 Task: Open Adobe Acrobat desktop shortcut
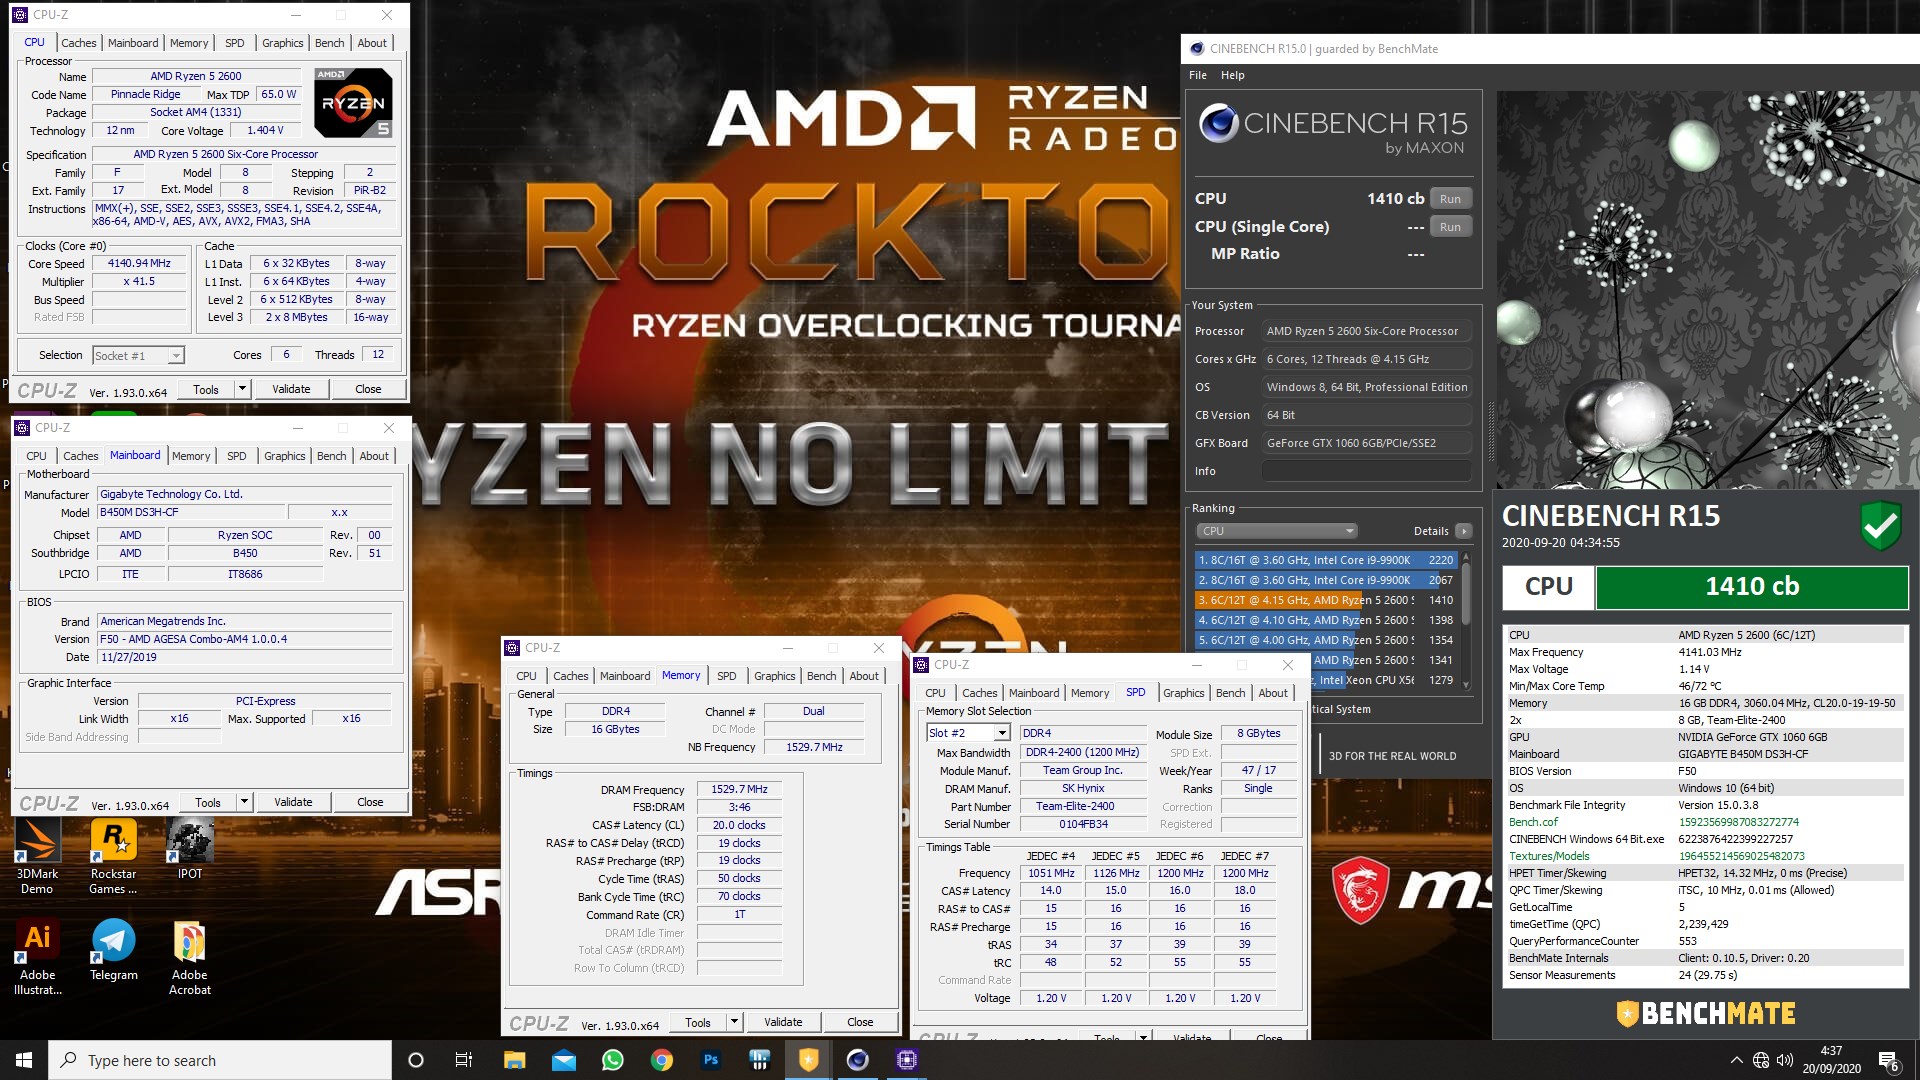[189, 958]
